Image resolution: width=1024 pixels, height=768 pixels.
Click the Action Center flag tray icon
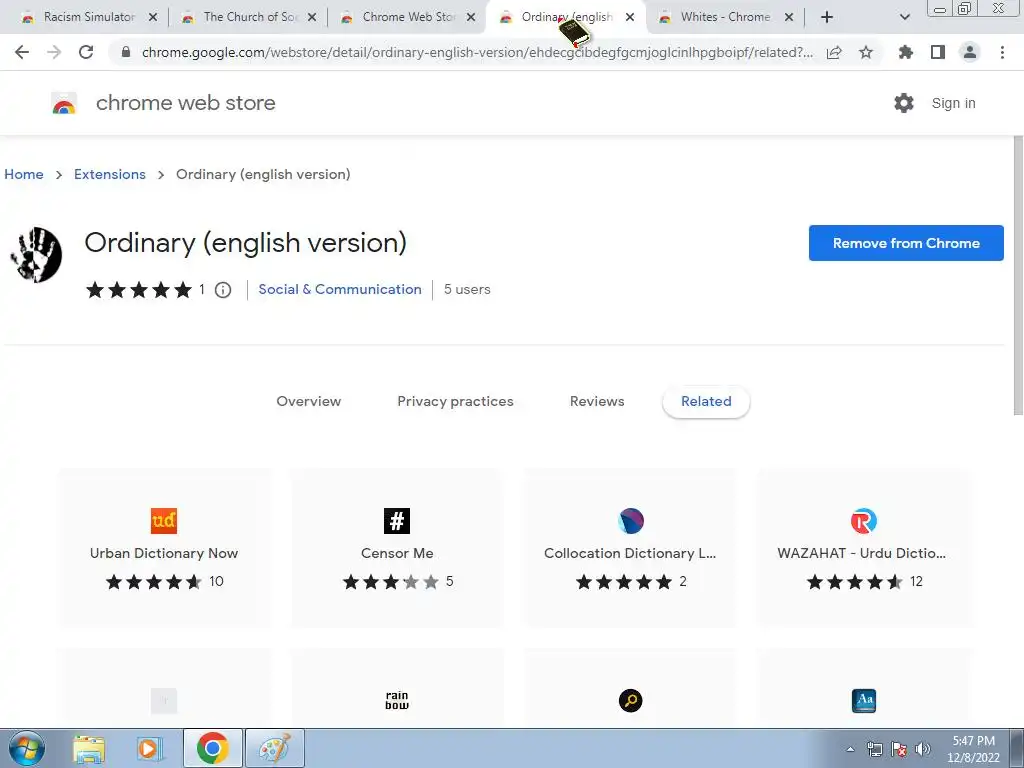pos(899,749)
